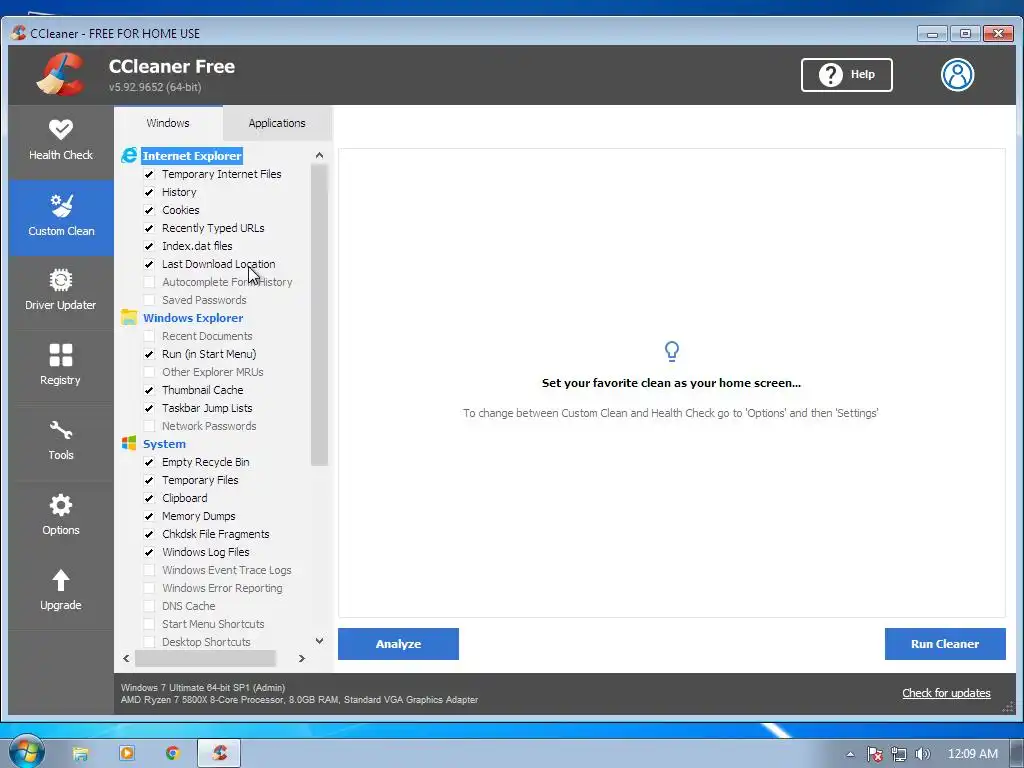Click the horizontal scroll right arrow
Image resolution: width=1024 pixels, height=768 pixels.
click(x=302, y=658)
